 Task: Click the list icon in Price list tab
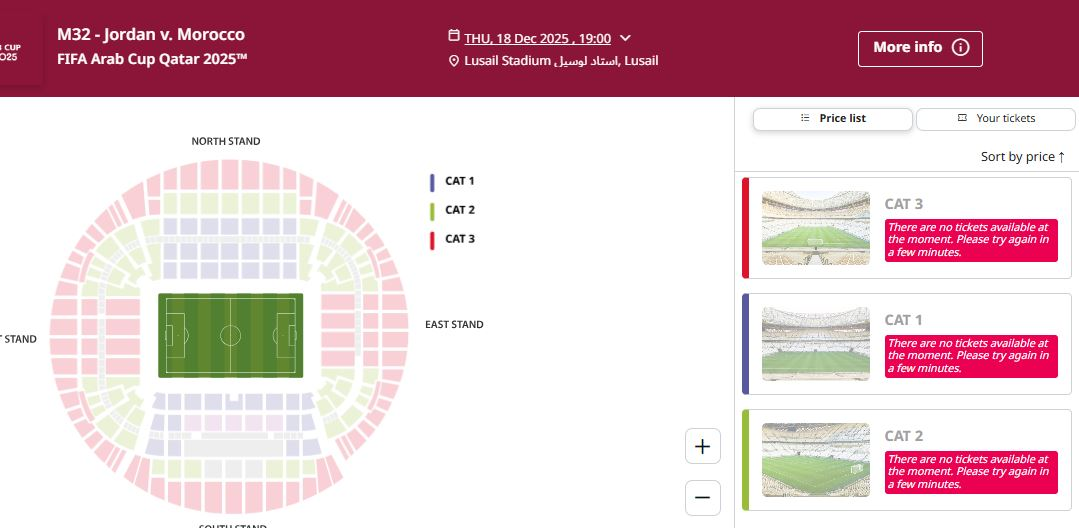coord(805,118)
